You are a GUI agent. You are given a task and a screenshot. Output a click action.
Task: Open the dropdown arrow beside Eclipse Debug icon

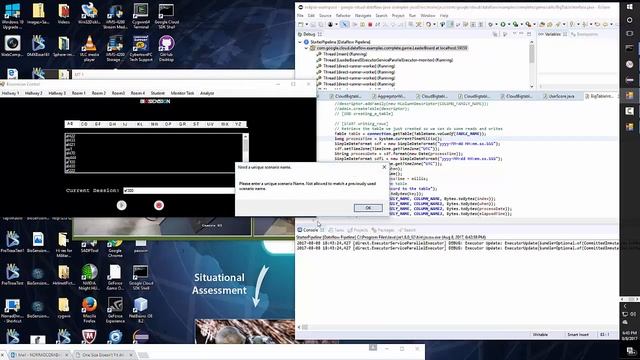click(x=496, y=24)
